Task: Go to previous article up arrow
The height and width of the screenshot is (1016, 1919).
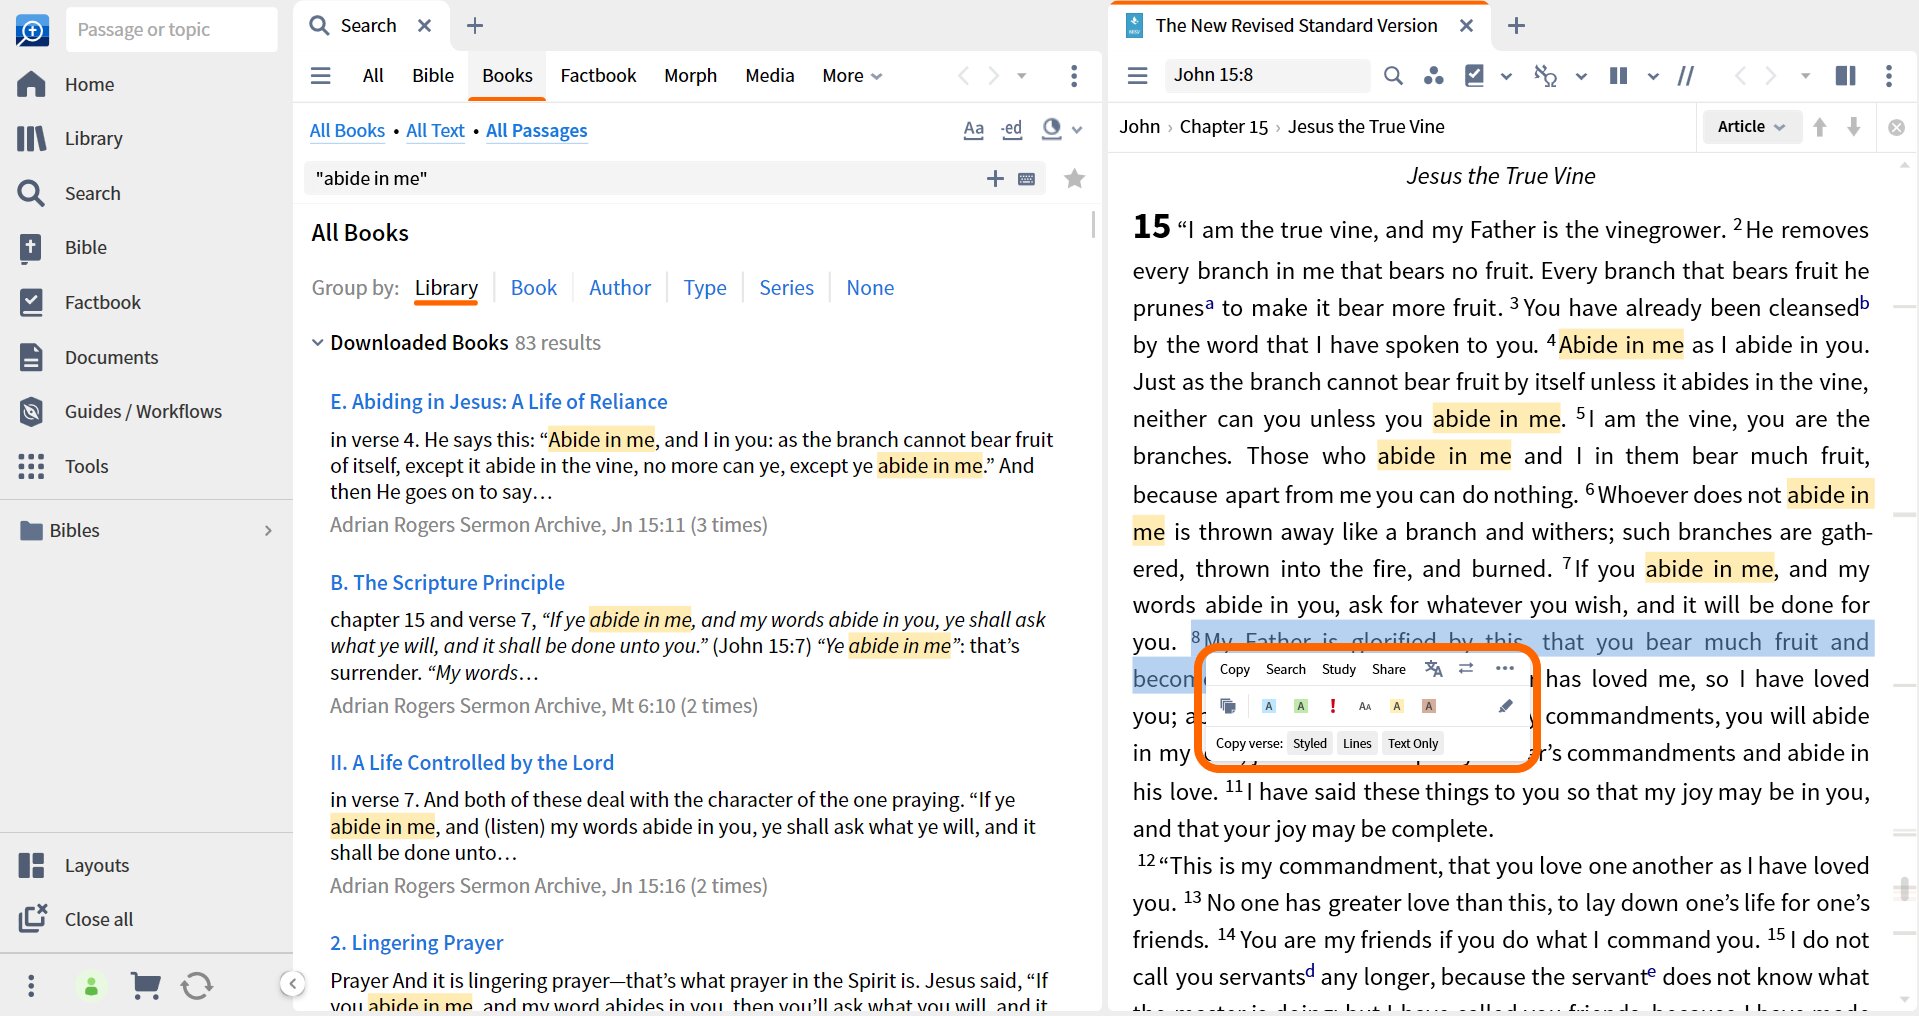Action: tap(1820, 127)
